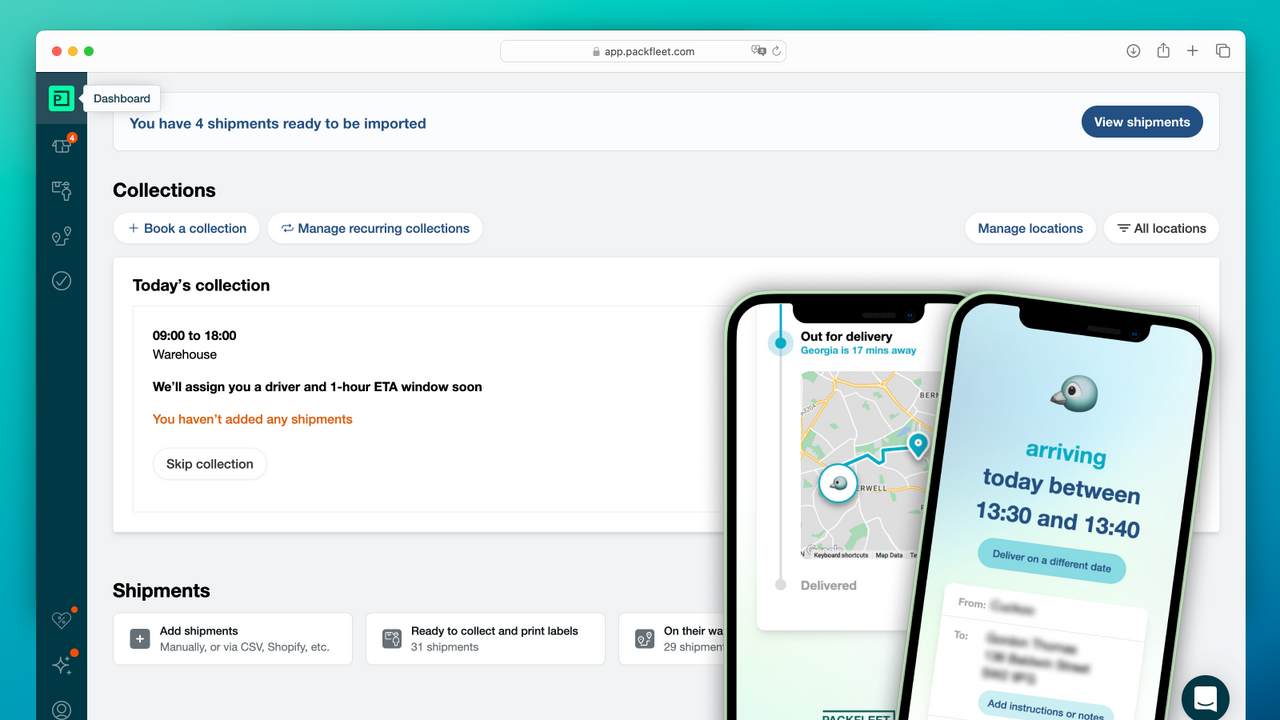
Task: Open the shipments box icon with badge 4
Action: pos(62,145)
